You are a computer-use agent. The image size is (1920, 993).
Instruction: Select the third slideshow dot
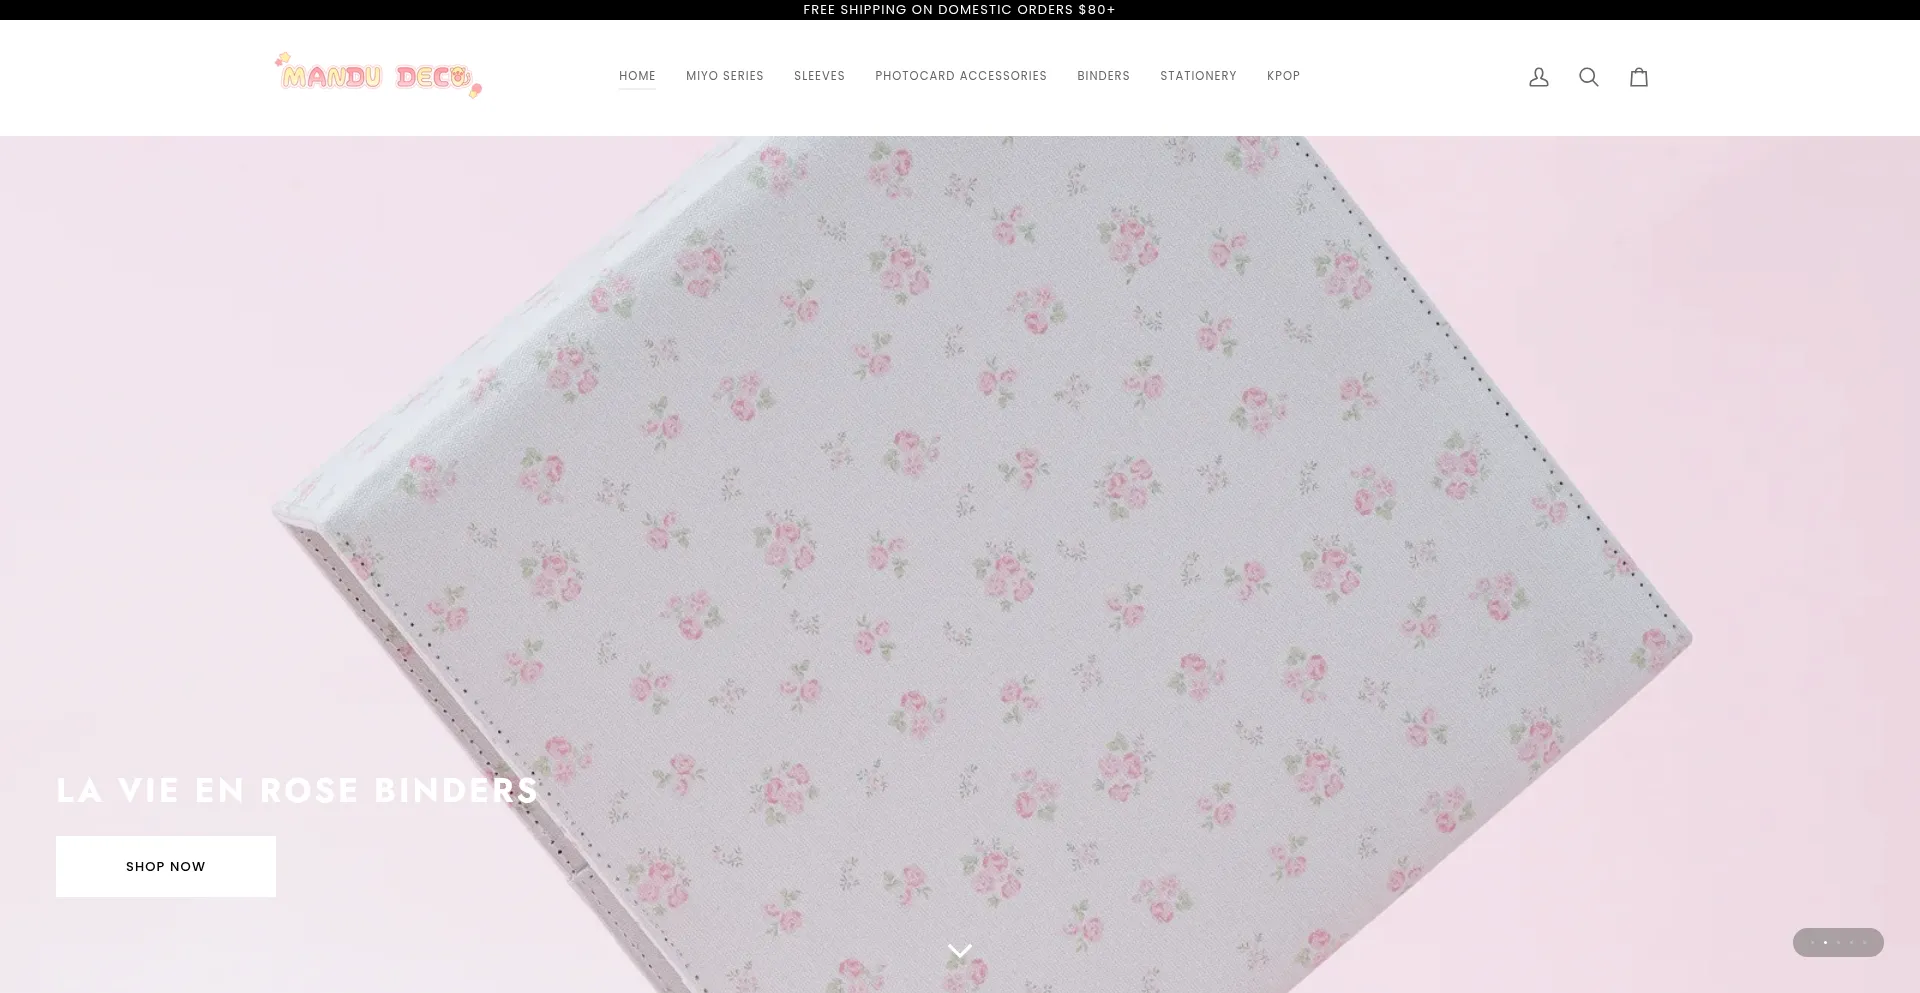coord(1838,942)
